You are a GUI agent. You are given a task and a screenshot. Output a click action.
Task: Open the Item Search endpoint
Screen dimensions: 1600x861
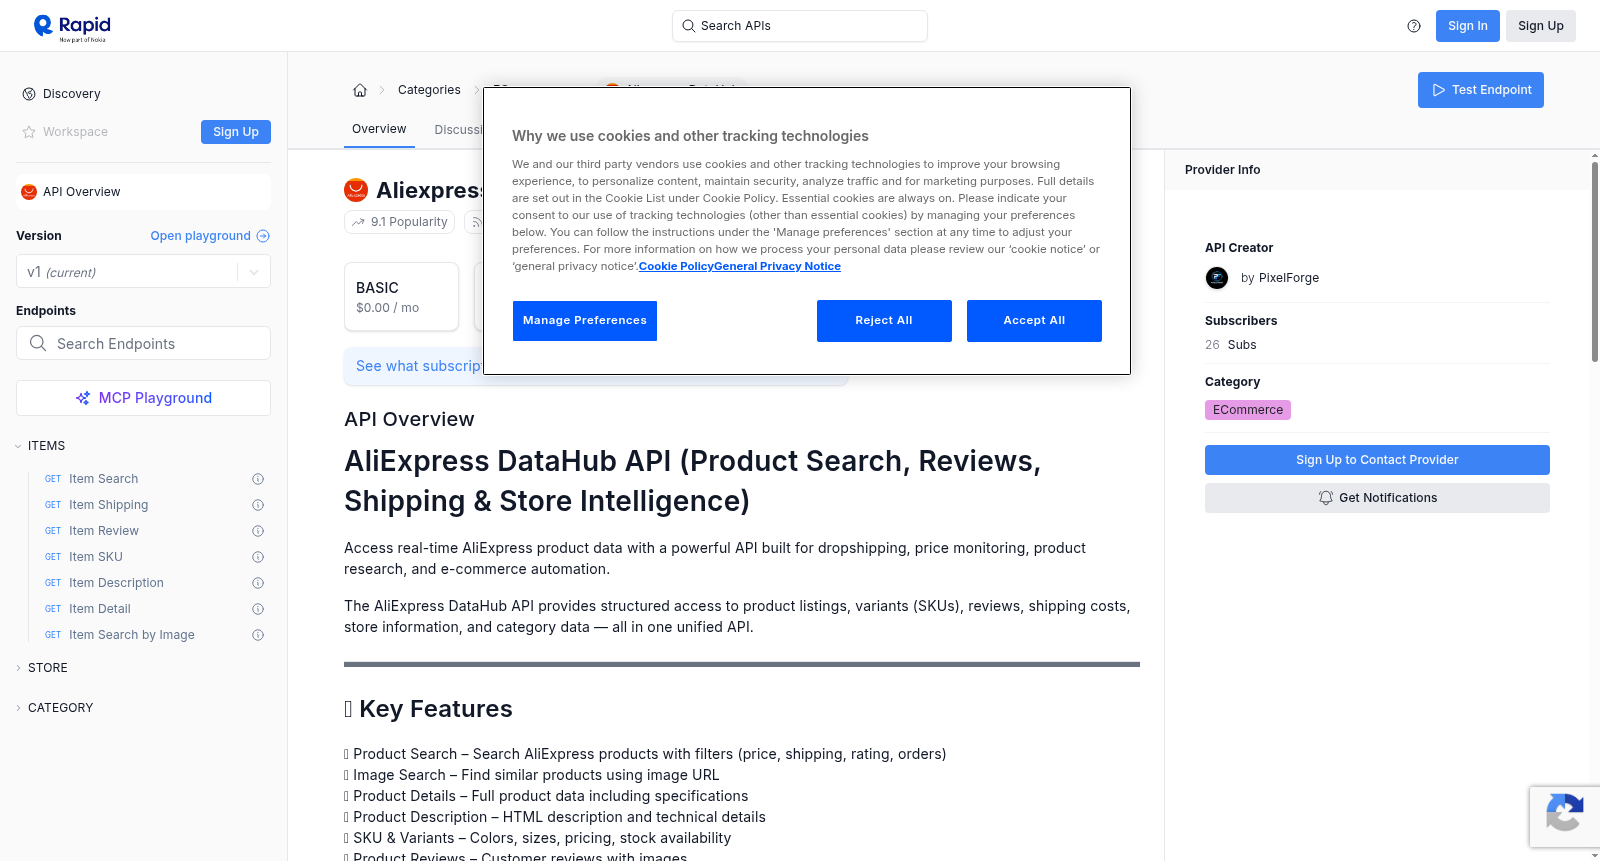pyautogui.click(x=103, y=479)
